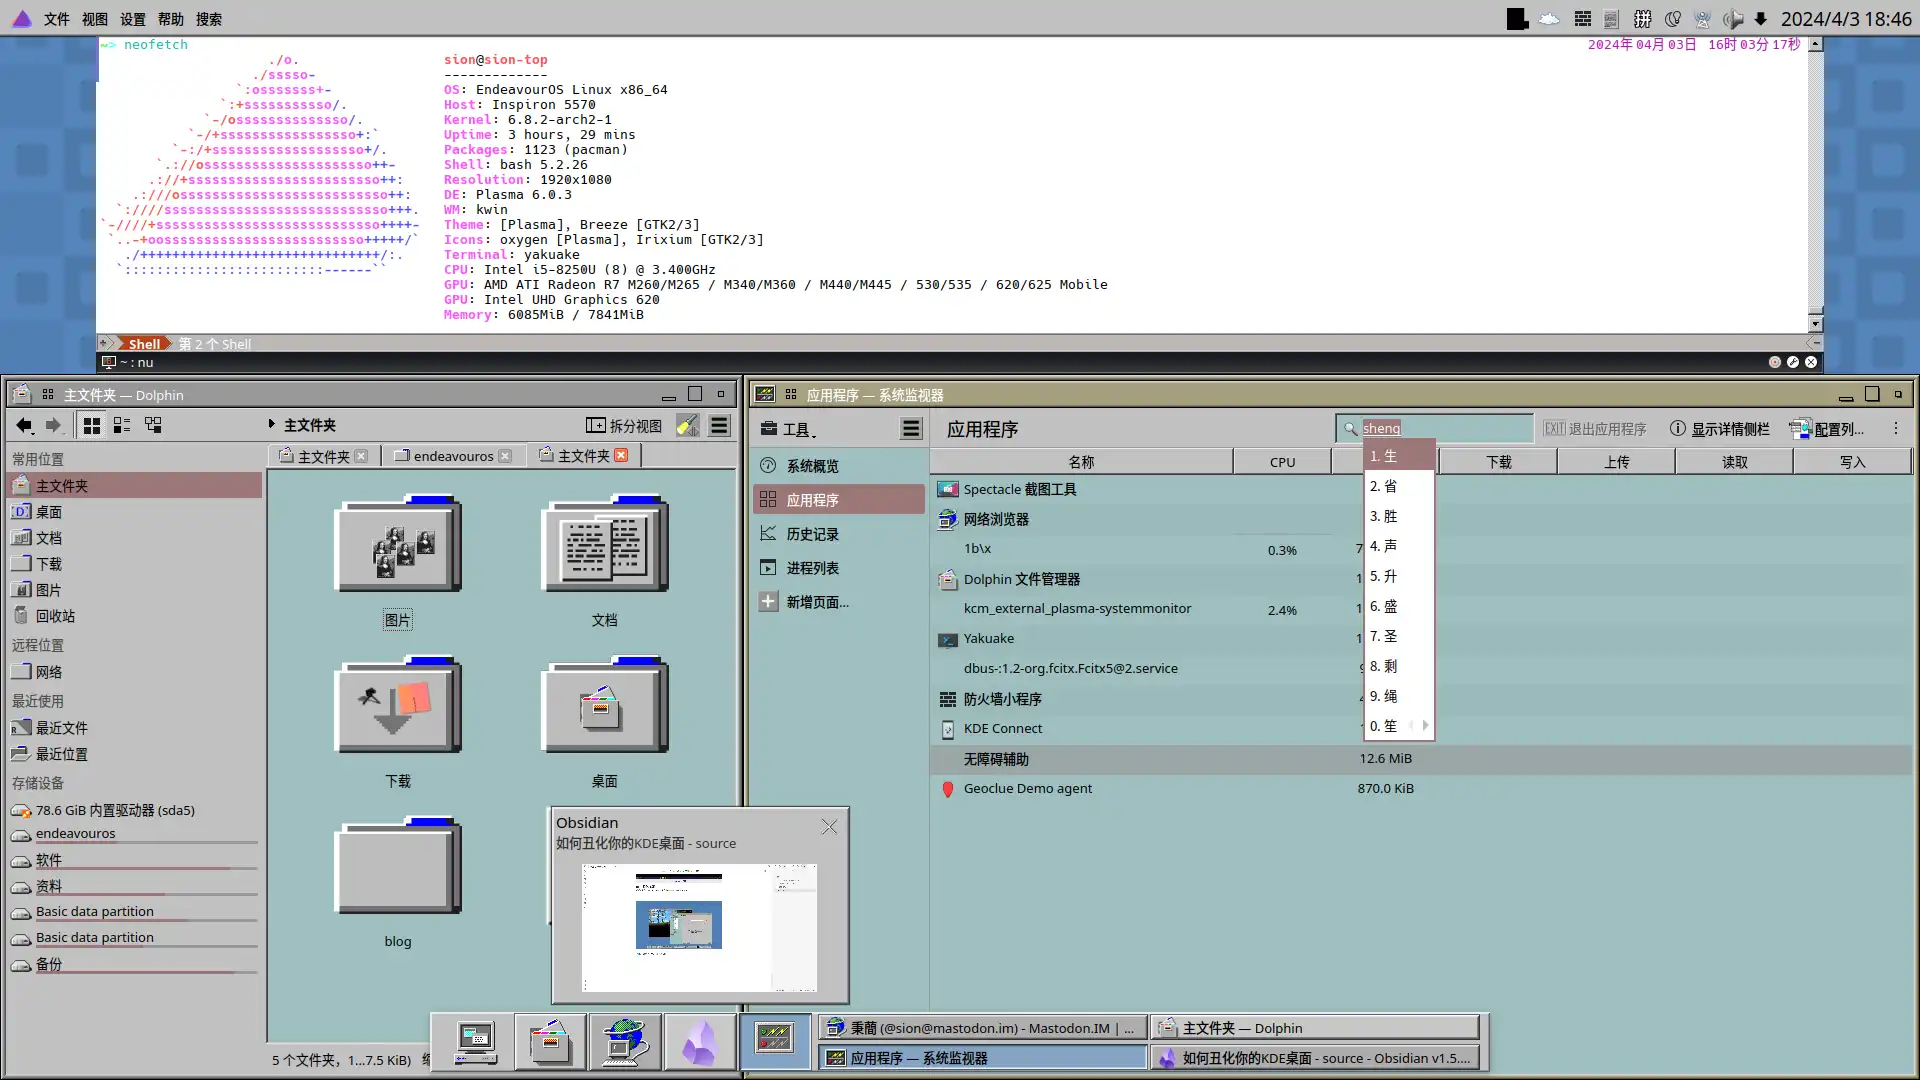1920x1080 pixels.
Task: Click 历史记录 in system monitor sidebar
Action: click(812, 534)
